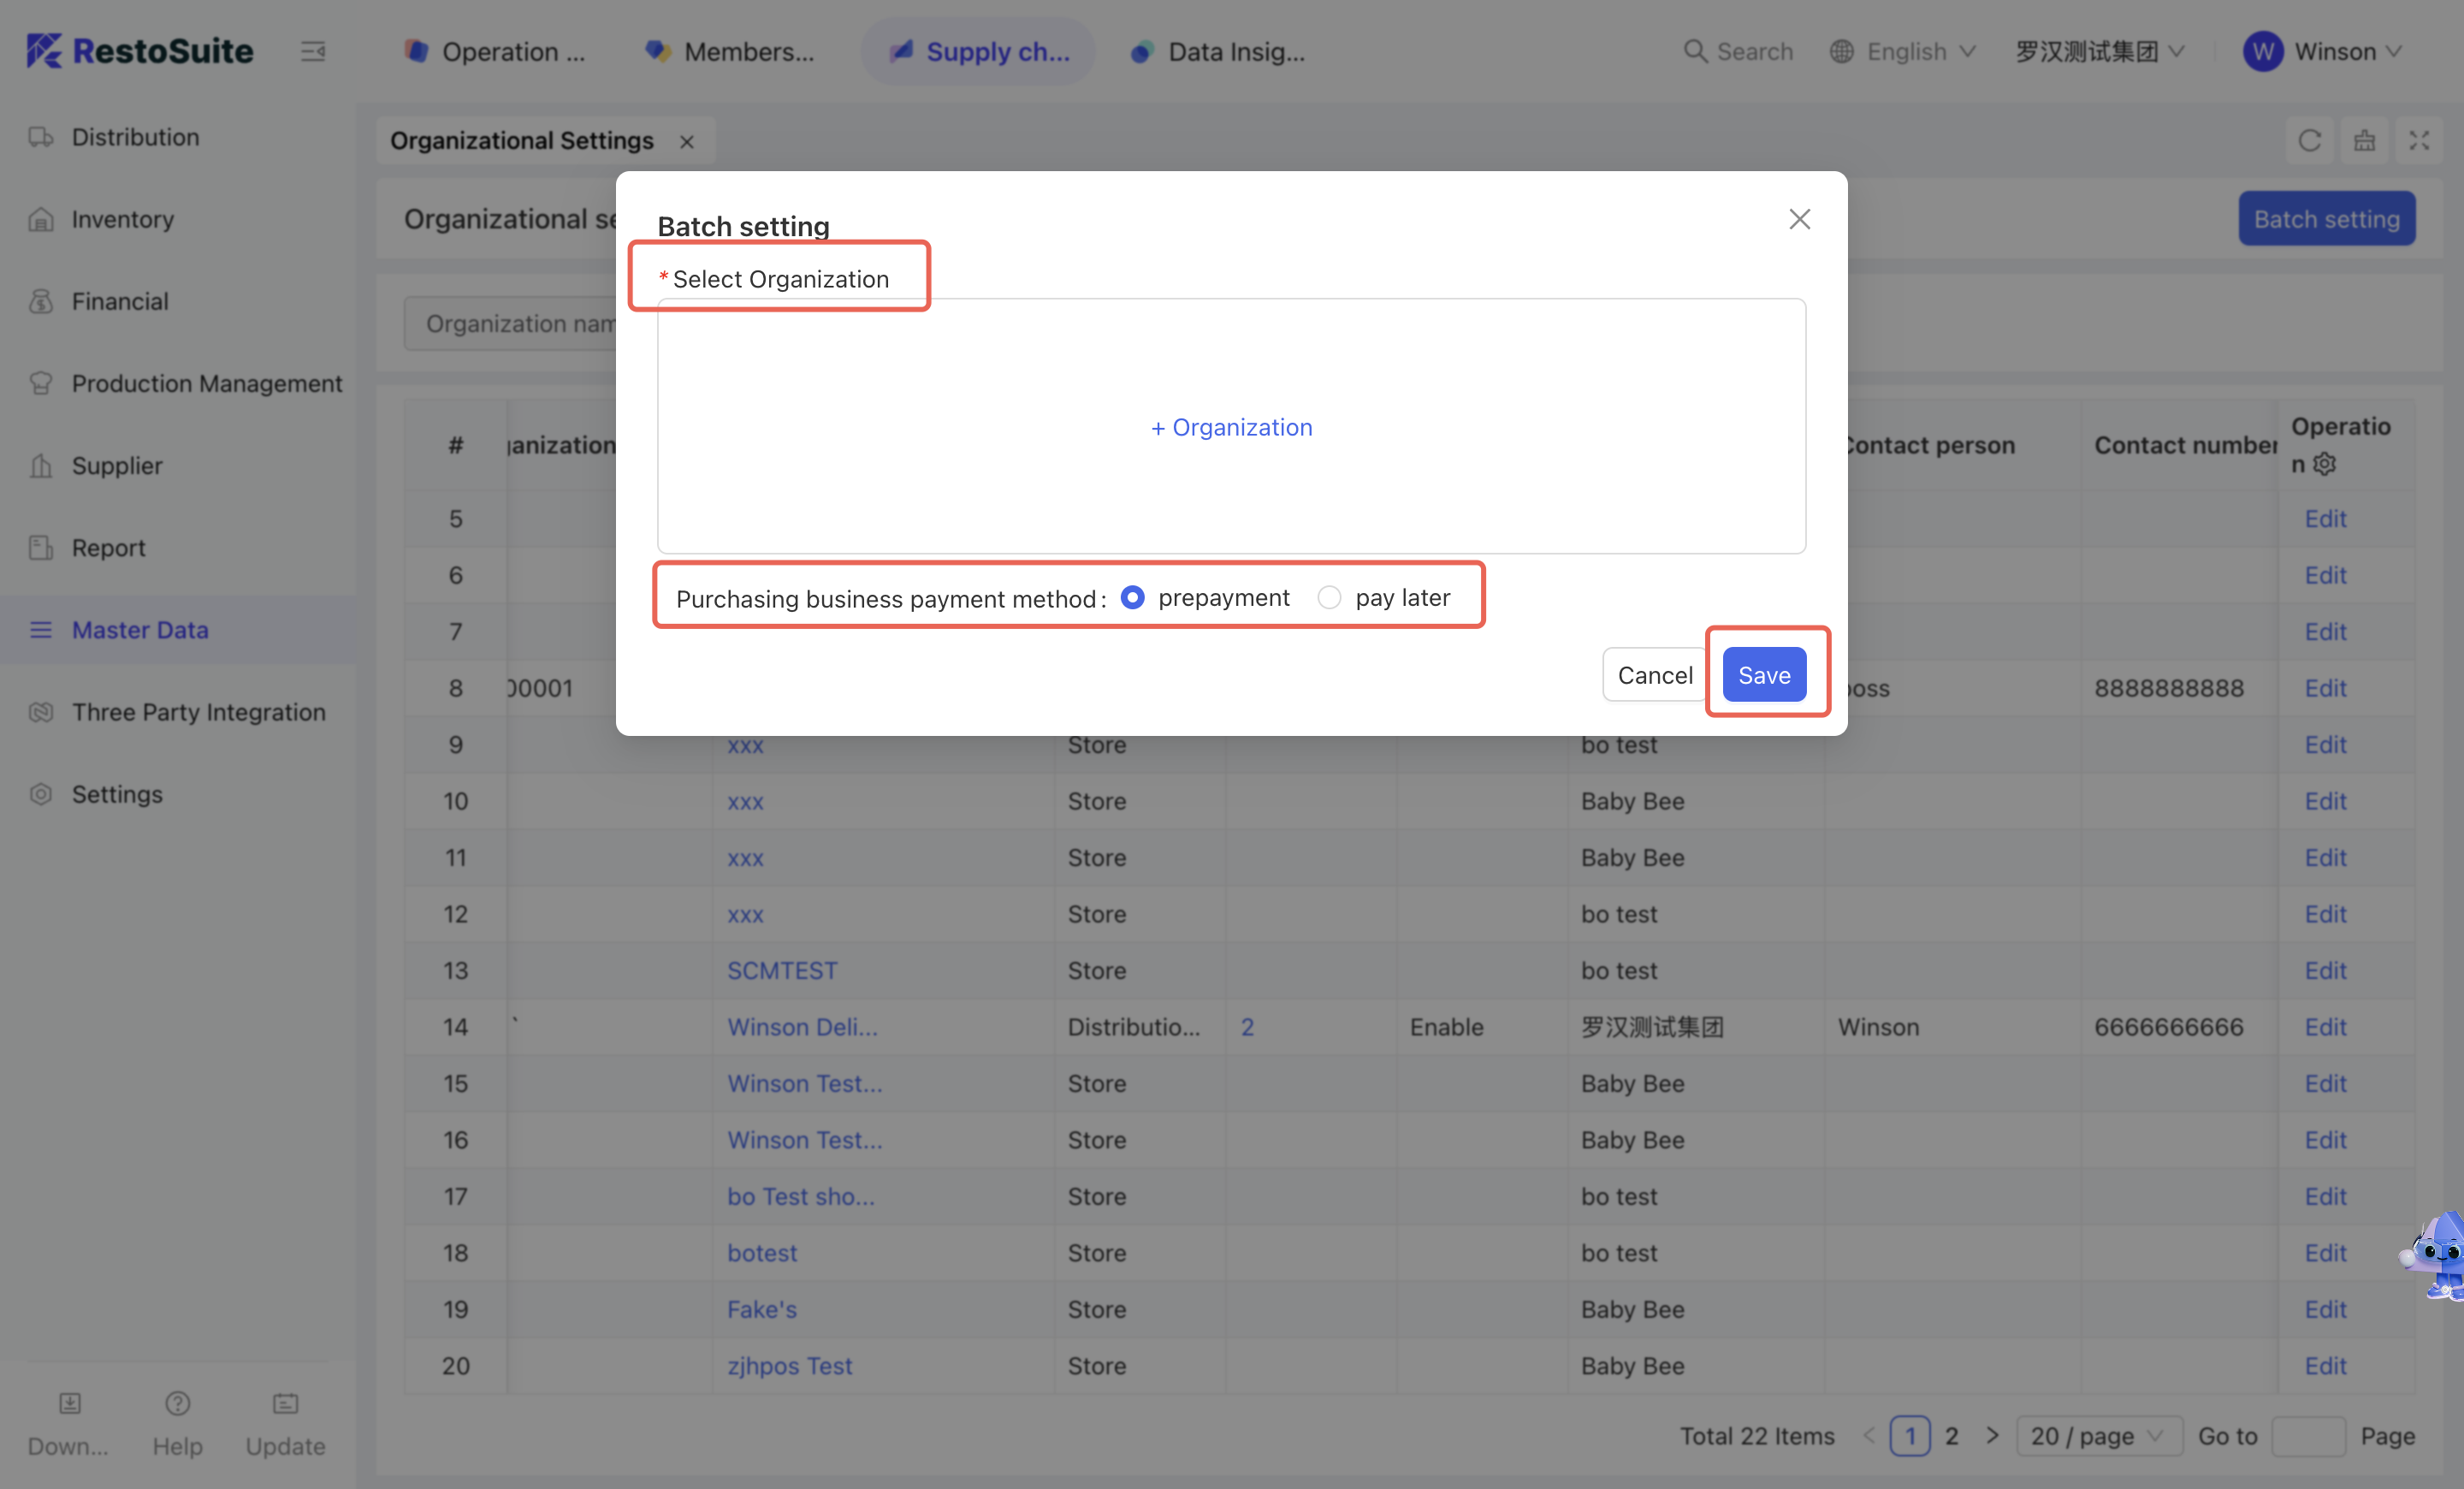Click the Cancel button in dialog
The image size is (2464, 1489).
point(1654,675)
